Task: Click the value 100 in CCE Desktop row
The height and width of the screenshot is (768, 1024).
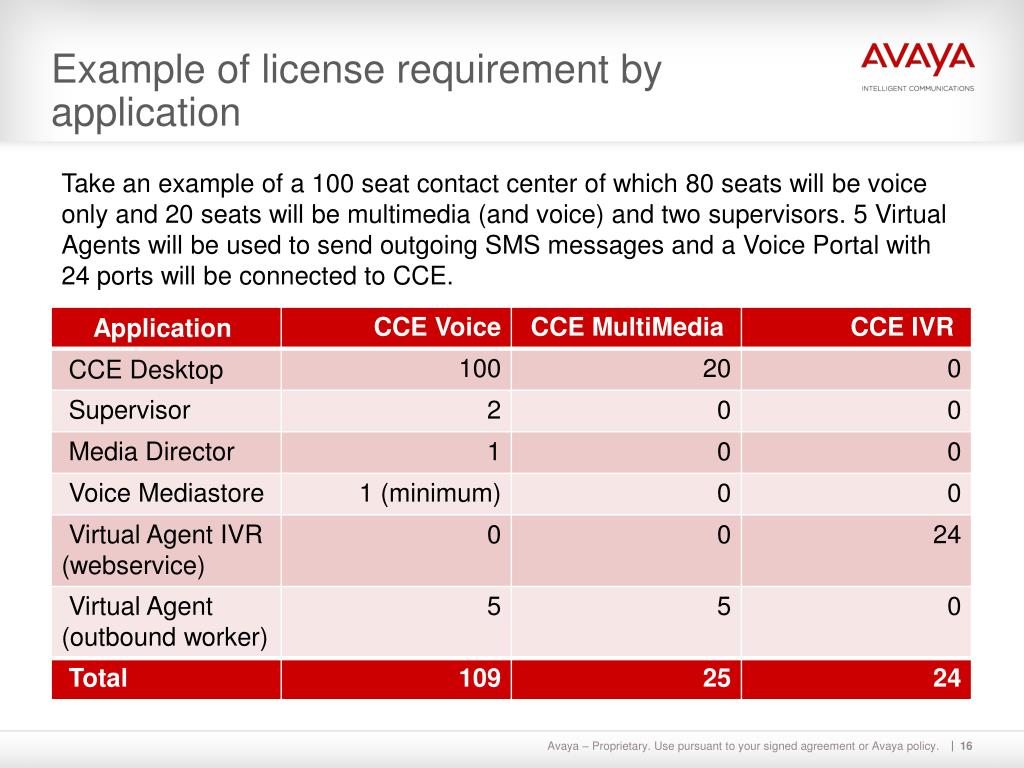Action: tap(480, 369)
